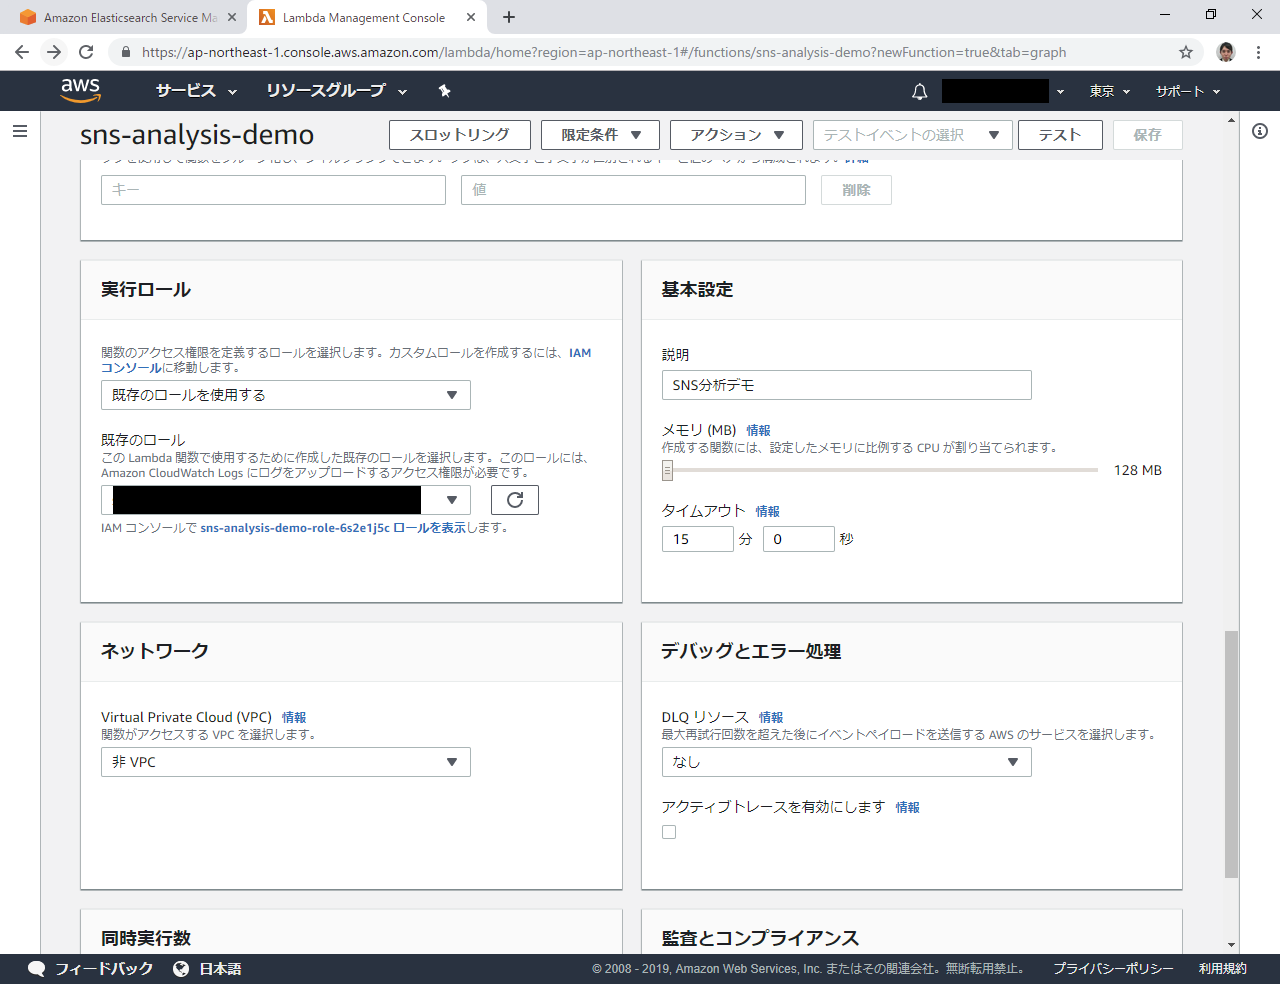Click the memory slider handle
Viewport: 1280px width, 984px height.
click(x=667, y=470)
